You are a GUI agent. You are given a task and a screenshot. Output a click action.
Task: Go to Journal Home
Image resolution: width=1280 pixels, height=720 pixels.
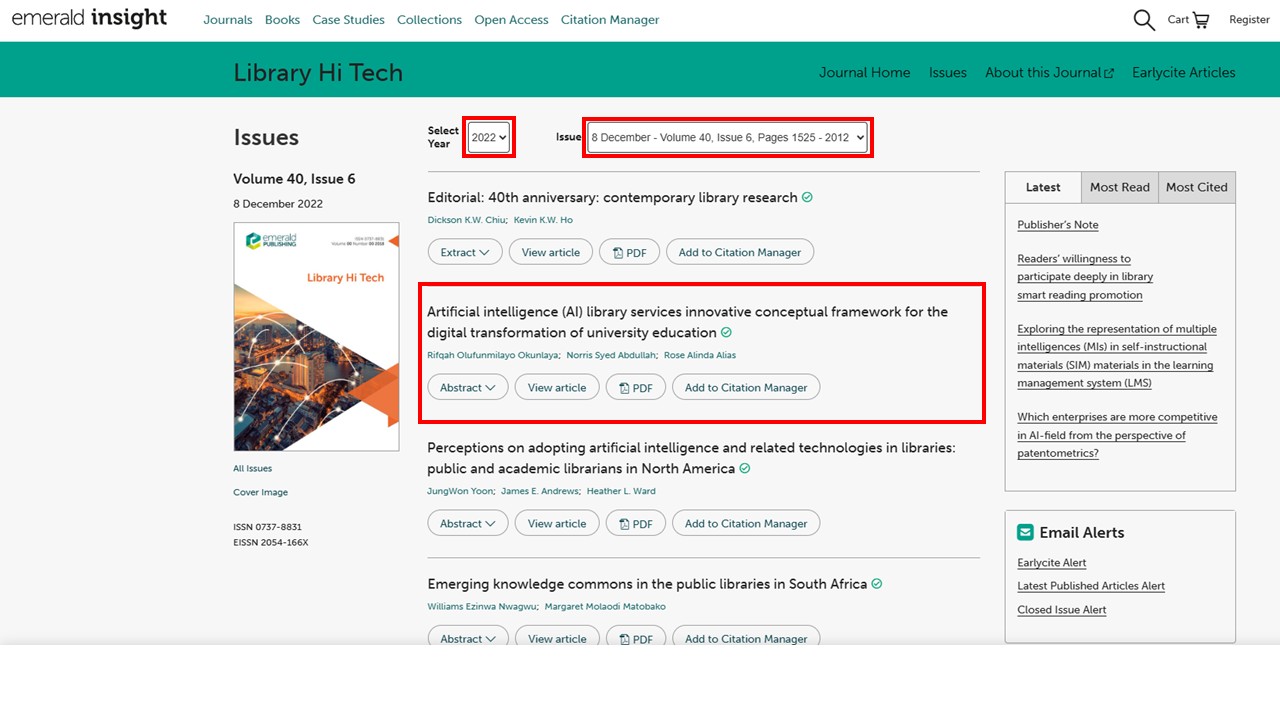point(864,72)
